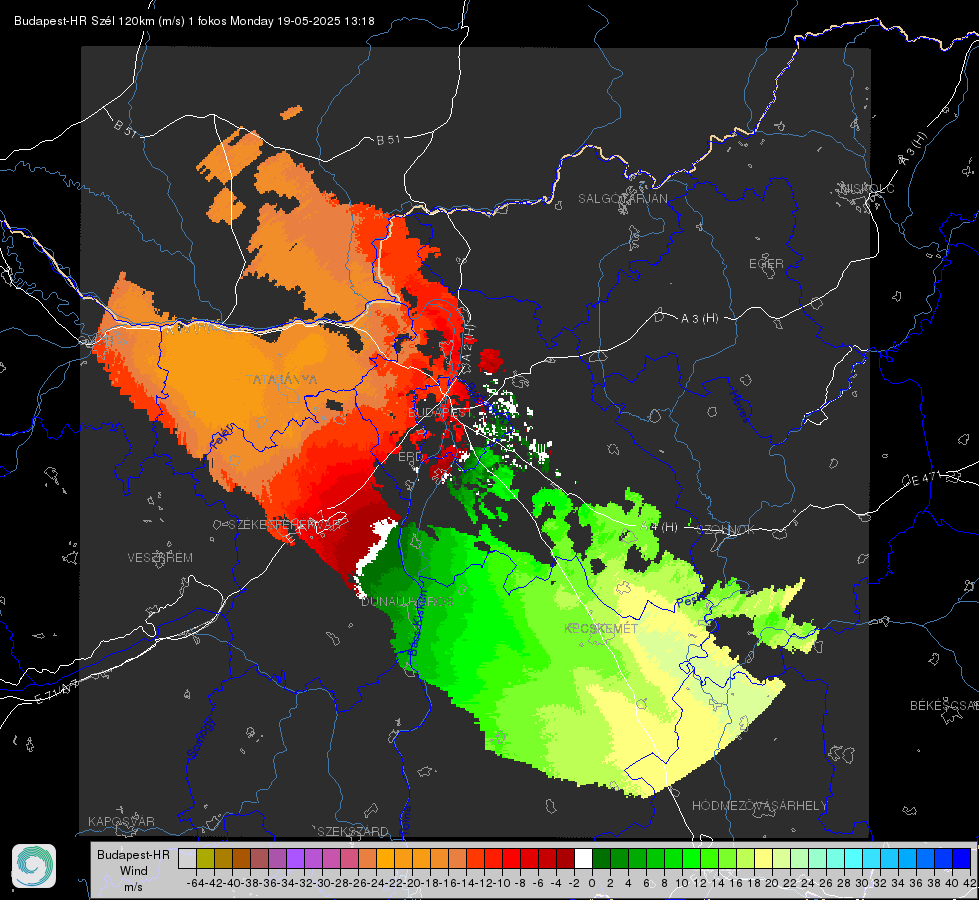979x900 pixels.
Task: Click the A 4 (H) road label
Action: point(659,527)
